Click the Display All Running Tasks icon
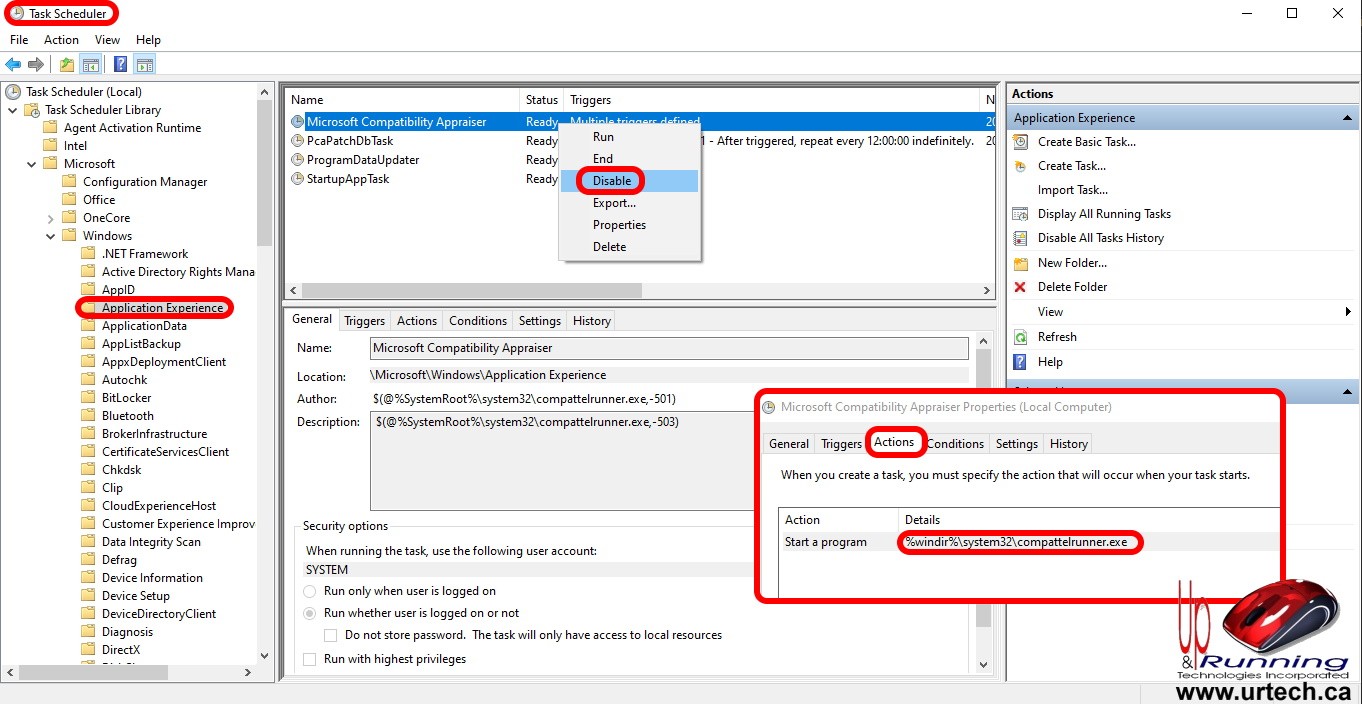The width and height of the screenshot is (1362, 704). click(x=1020, y=214)
